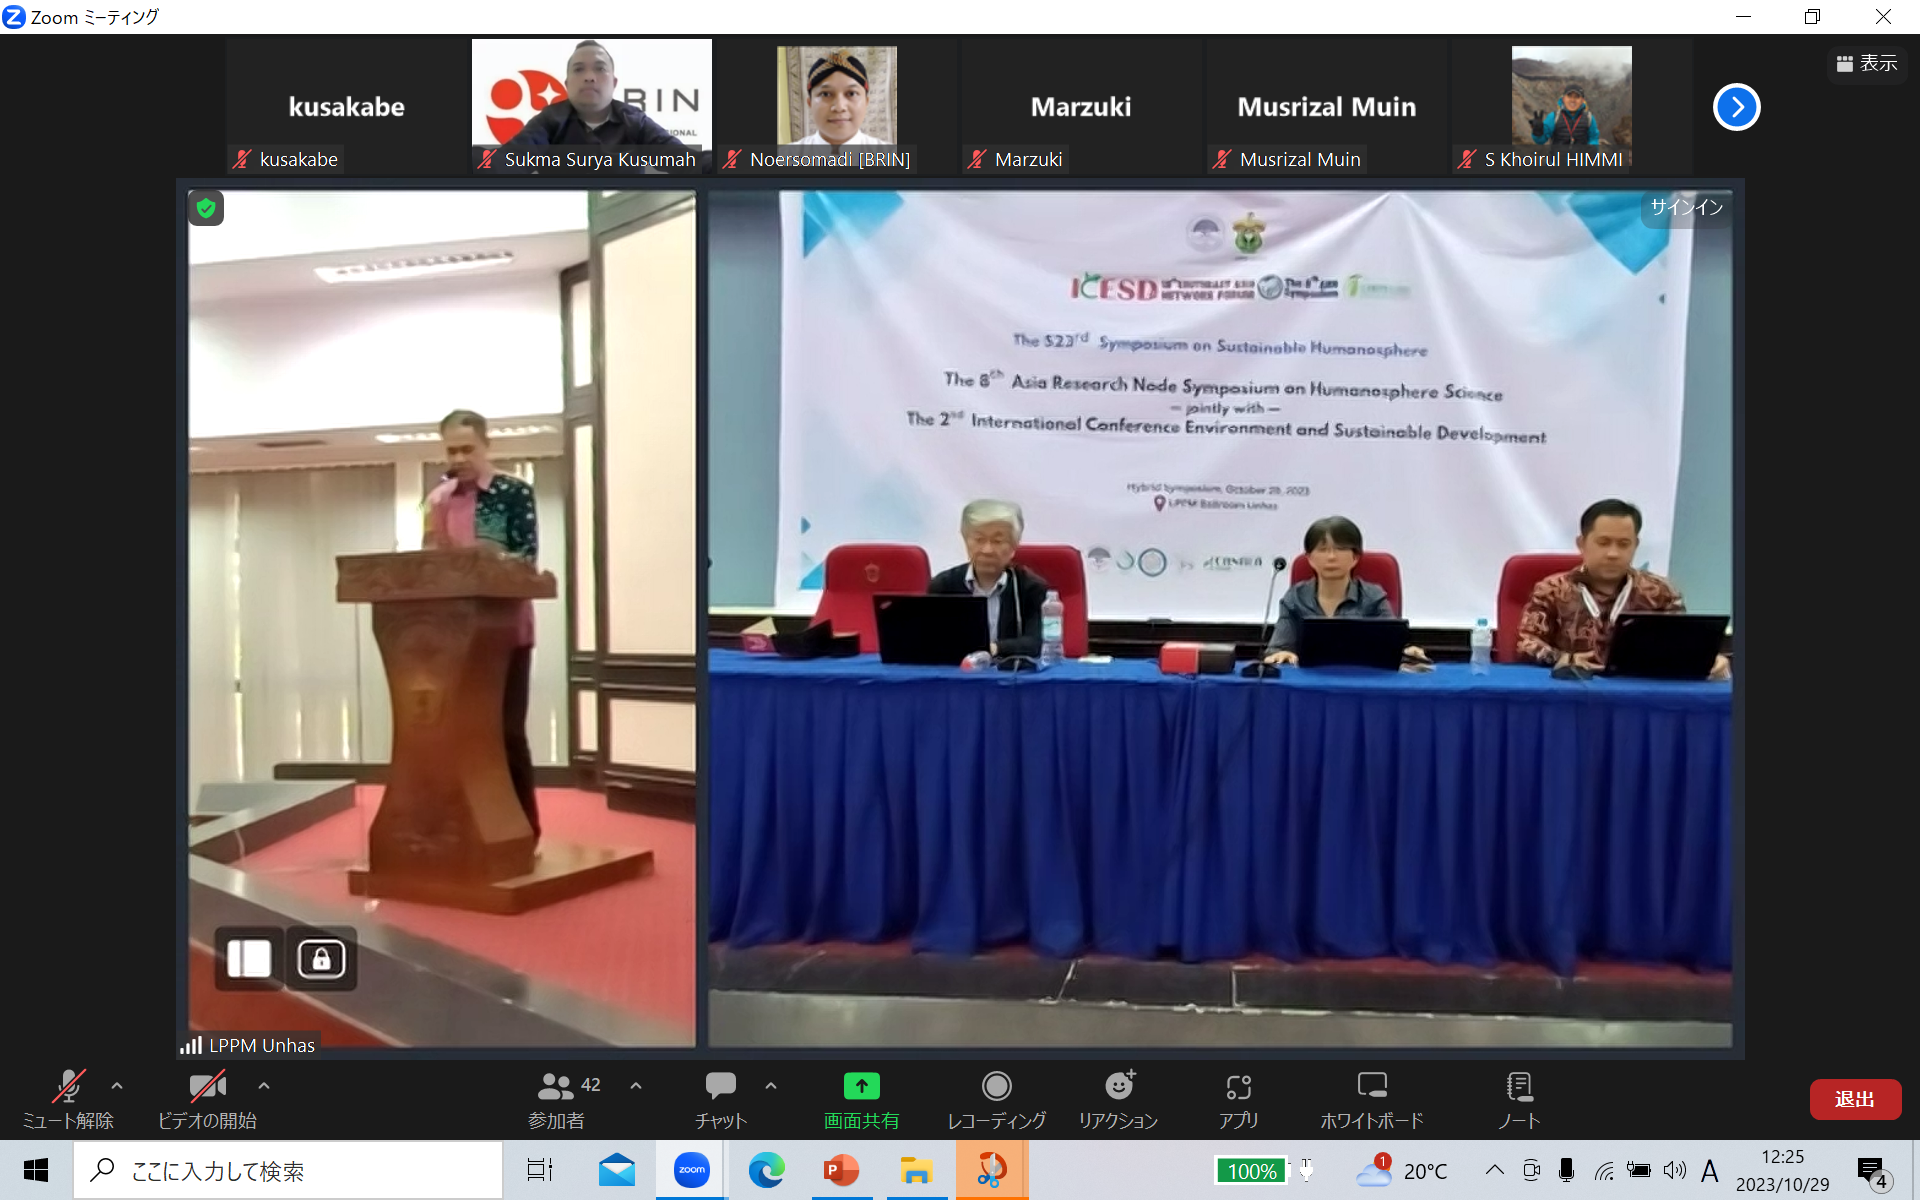Open clock showing 12:25 2023/10/29

pyautogui.click(x=1783, y=1170)
